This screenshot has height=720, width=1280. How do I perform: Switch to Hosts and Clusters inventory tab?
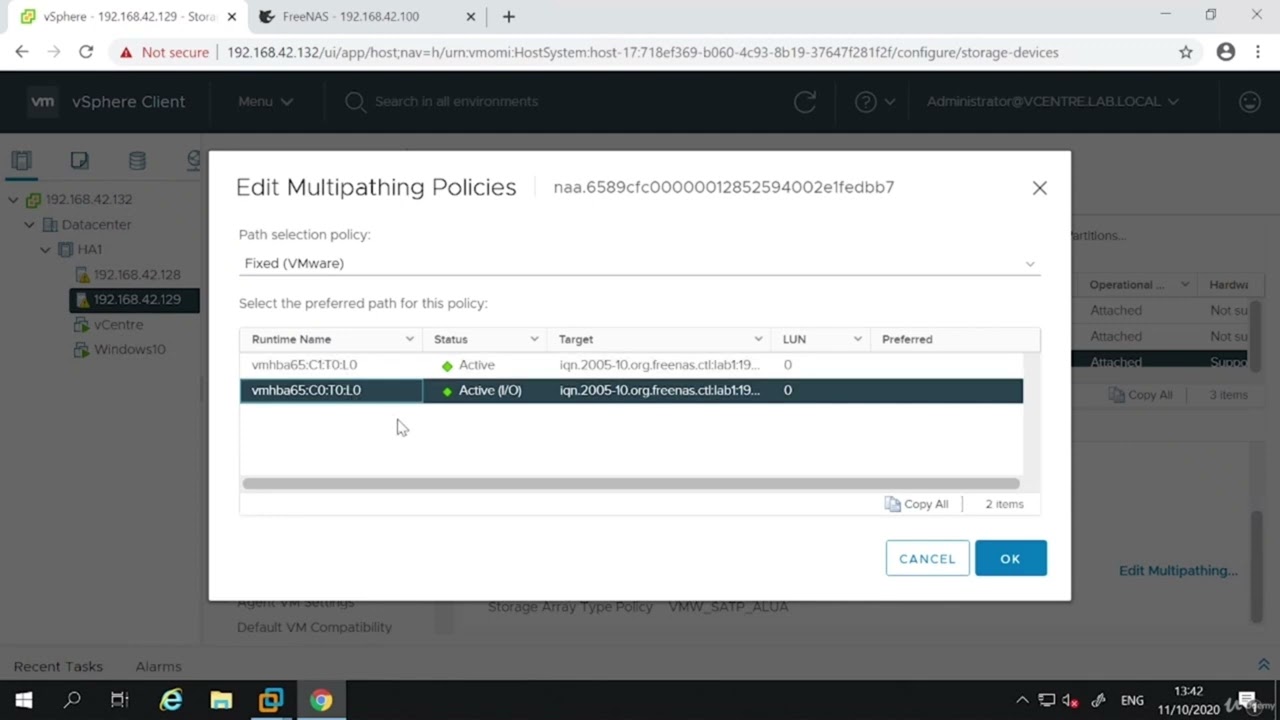click(21, 161)
